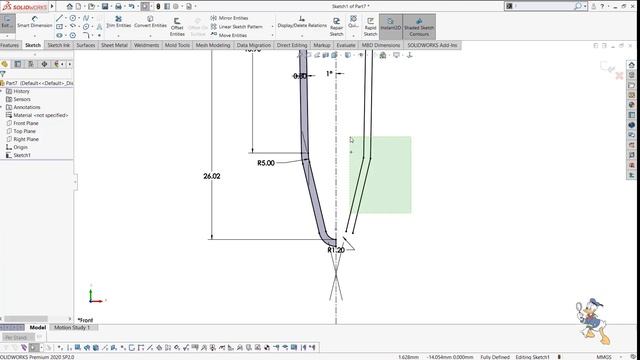Open the MBD Dimensions tab
640x360 pixels.
coord(381,45)
